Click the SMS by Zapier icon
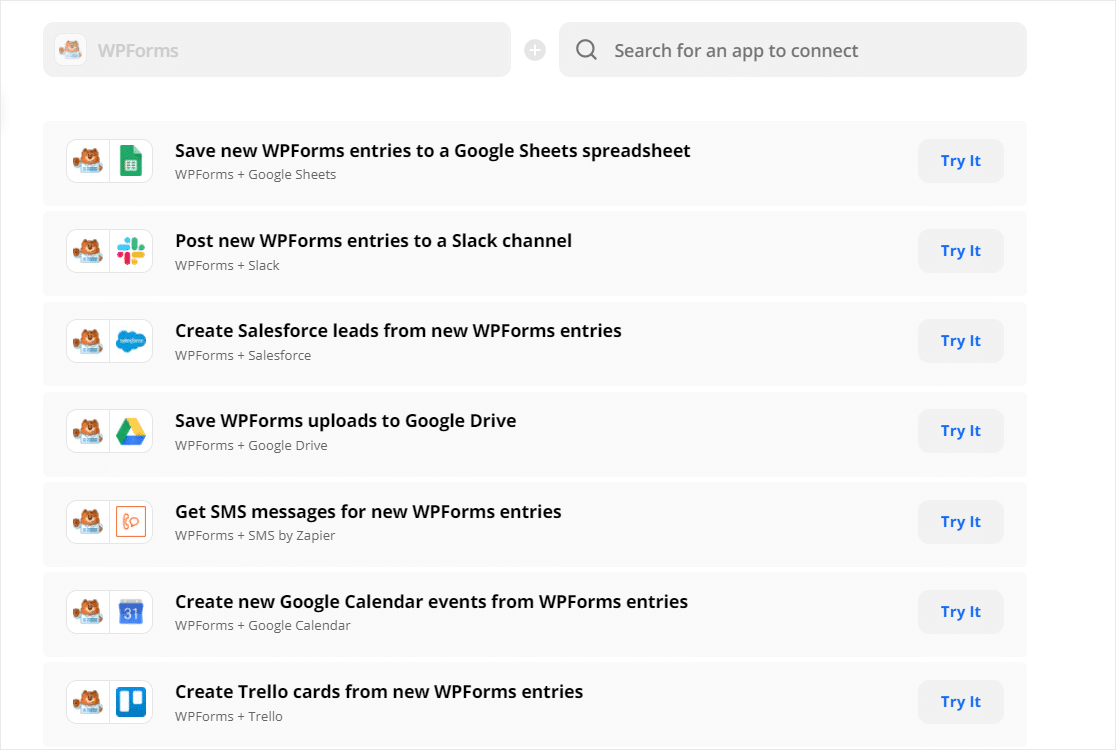Image resolution: width=1116 pixels, height=750 pixels. pyautogui.click(x=131, y=522)
